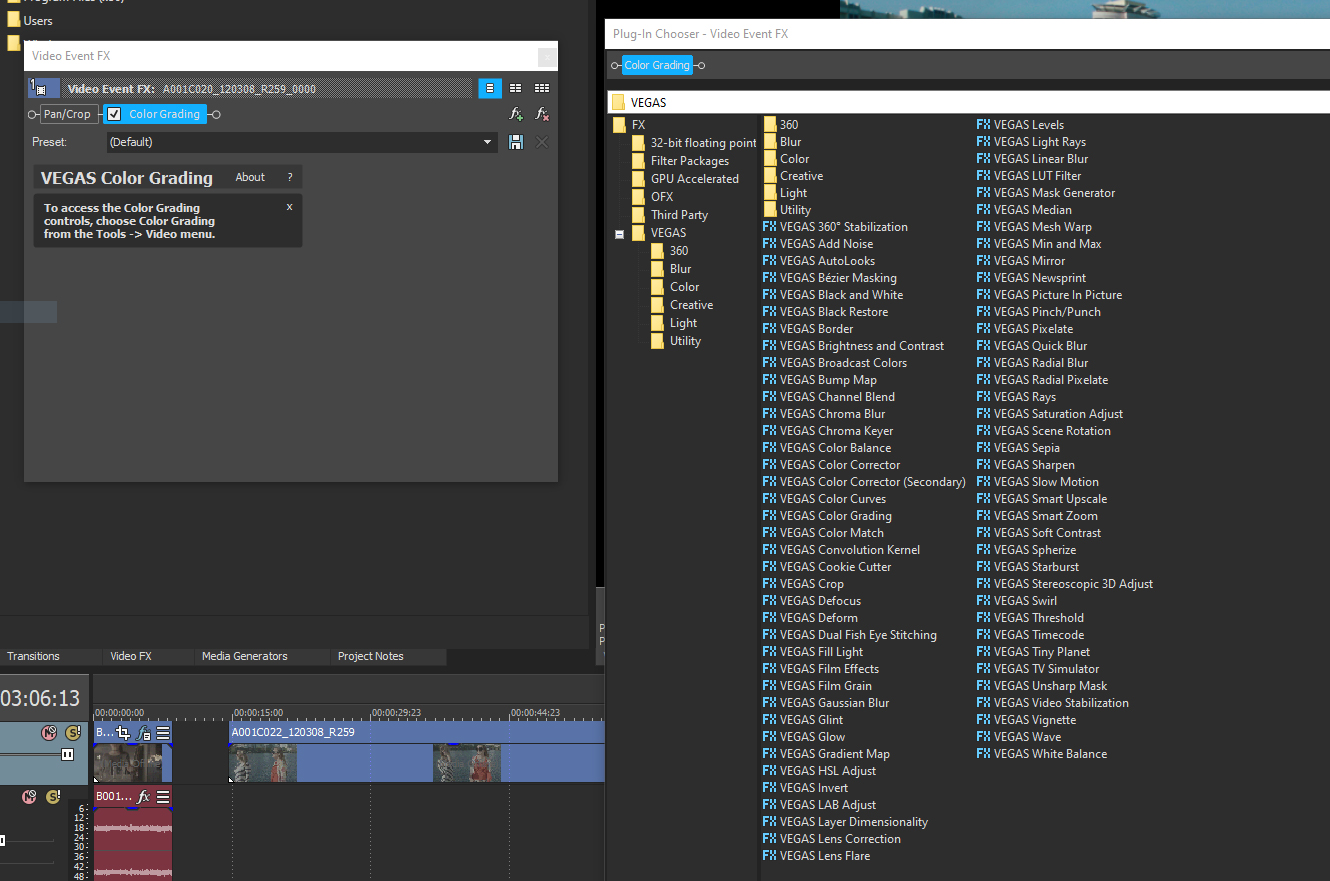Delete preset with the X icon beside save
Viewport: 1330px width, 881px height.
tap(542, 142)
